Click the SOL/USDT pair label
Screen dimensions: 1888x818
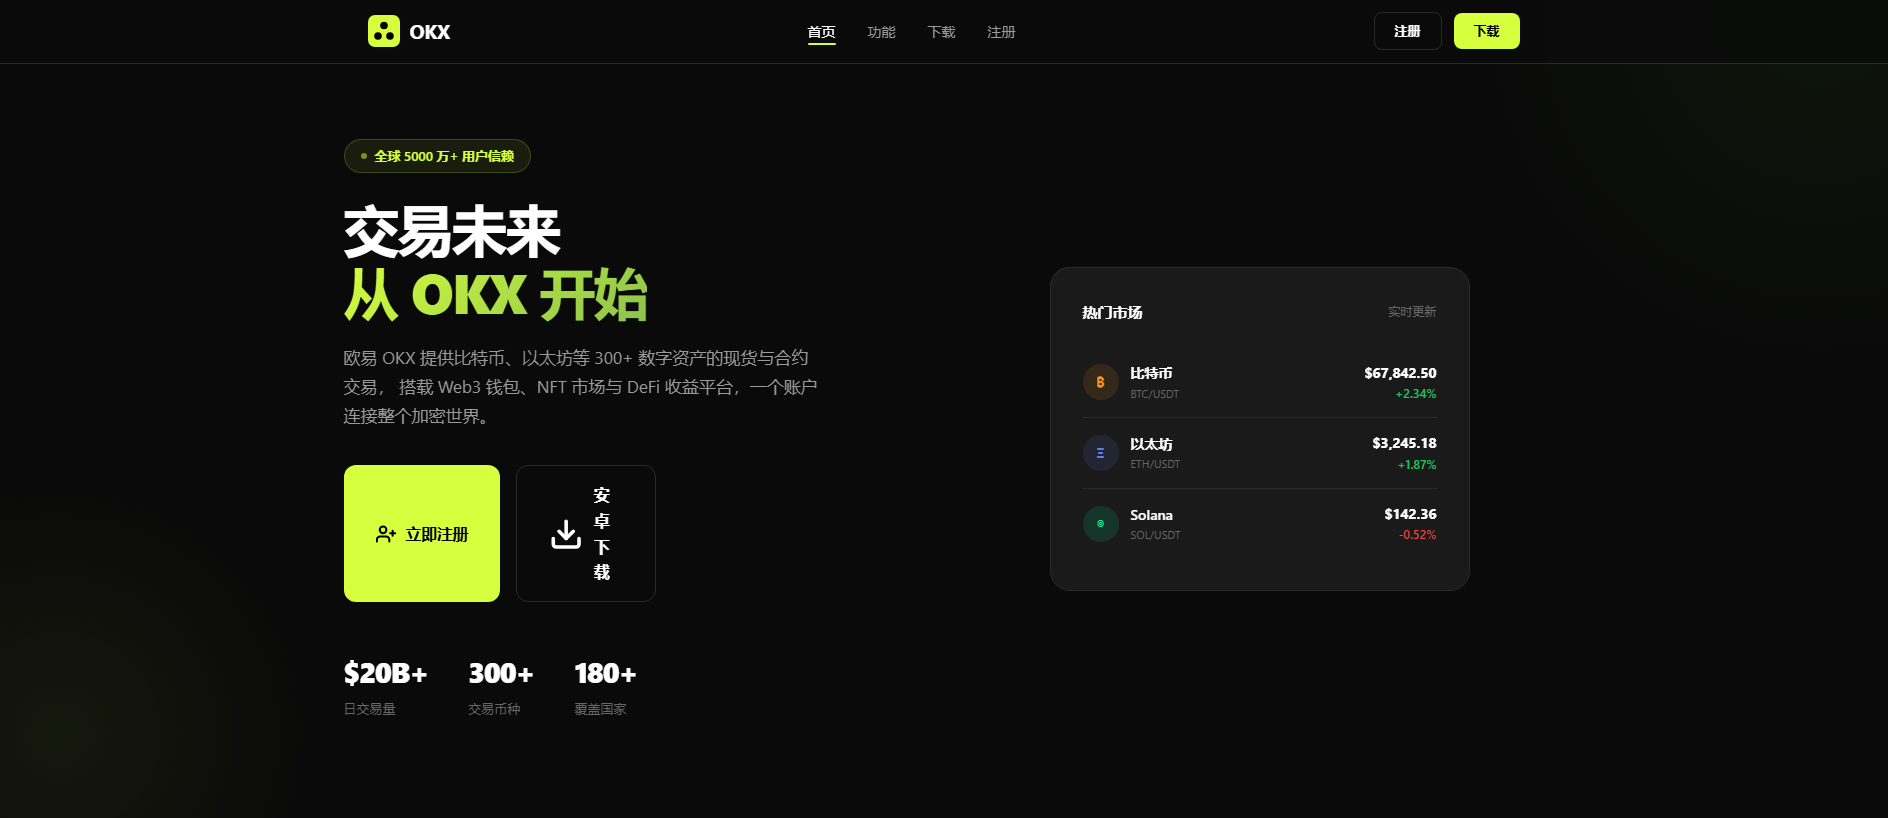(x=1155, y=535)
